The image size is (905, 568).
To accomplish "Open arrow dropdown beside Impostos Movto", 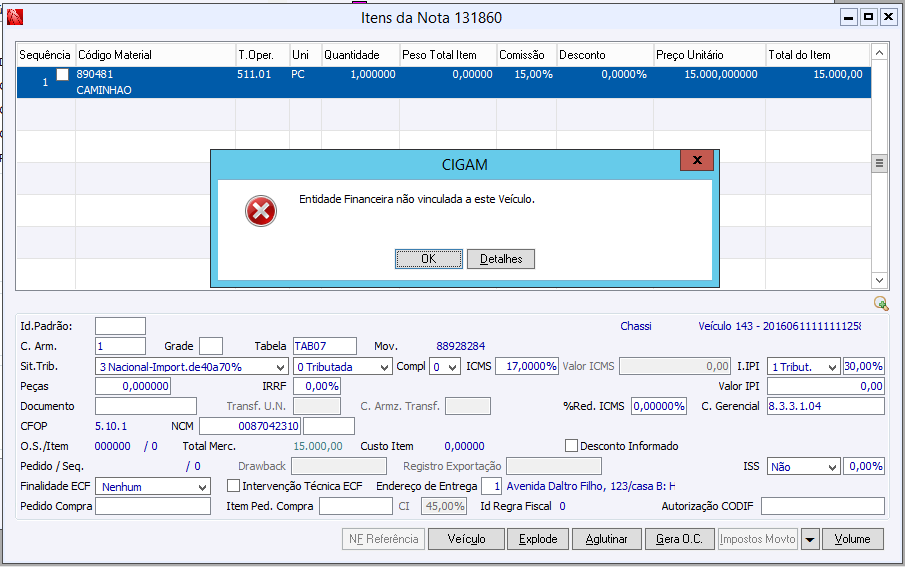I will tap(810, 539).
